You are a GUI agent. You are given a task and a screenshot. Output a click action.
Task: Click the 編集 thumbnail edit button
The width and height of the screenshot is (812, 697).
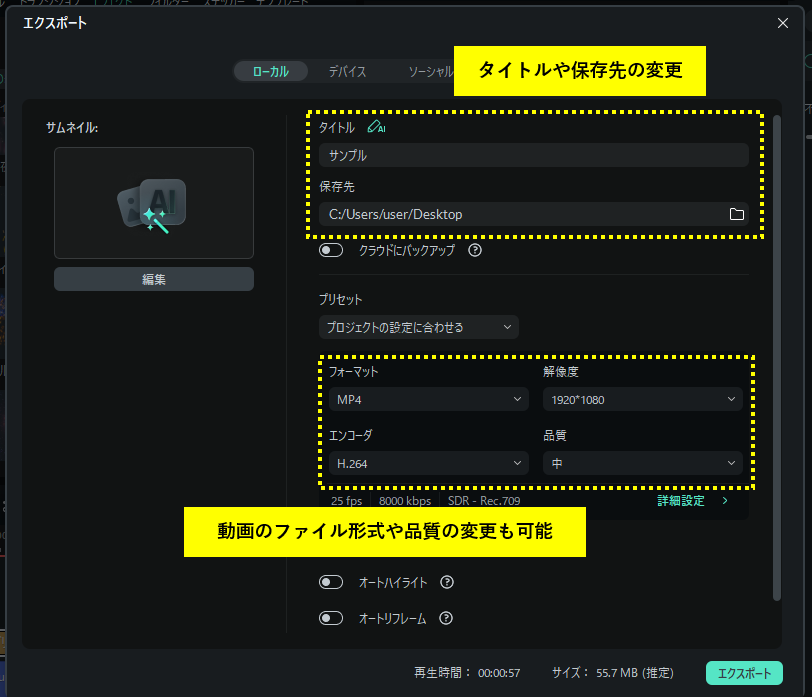pyautogui.click(x=154, y=279)
